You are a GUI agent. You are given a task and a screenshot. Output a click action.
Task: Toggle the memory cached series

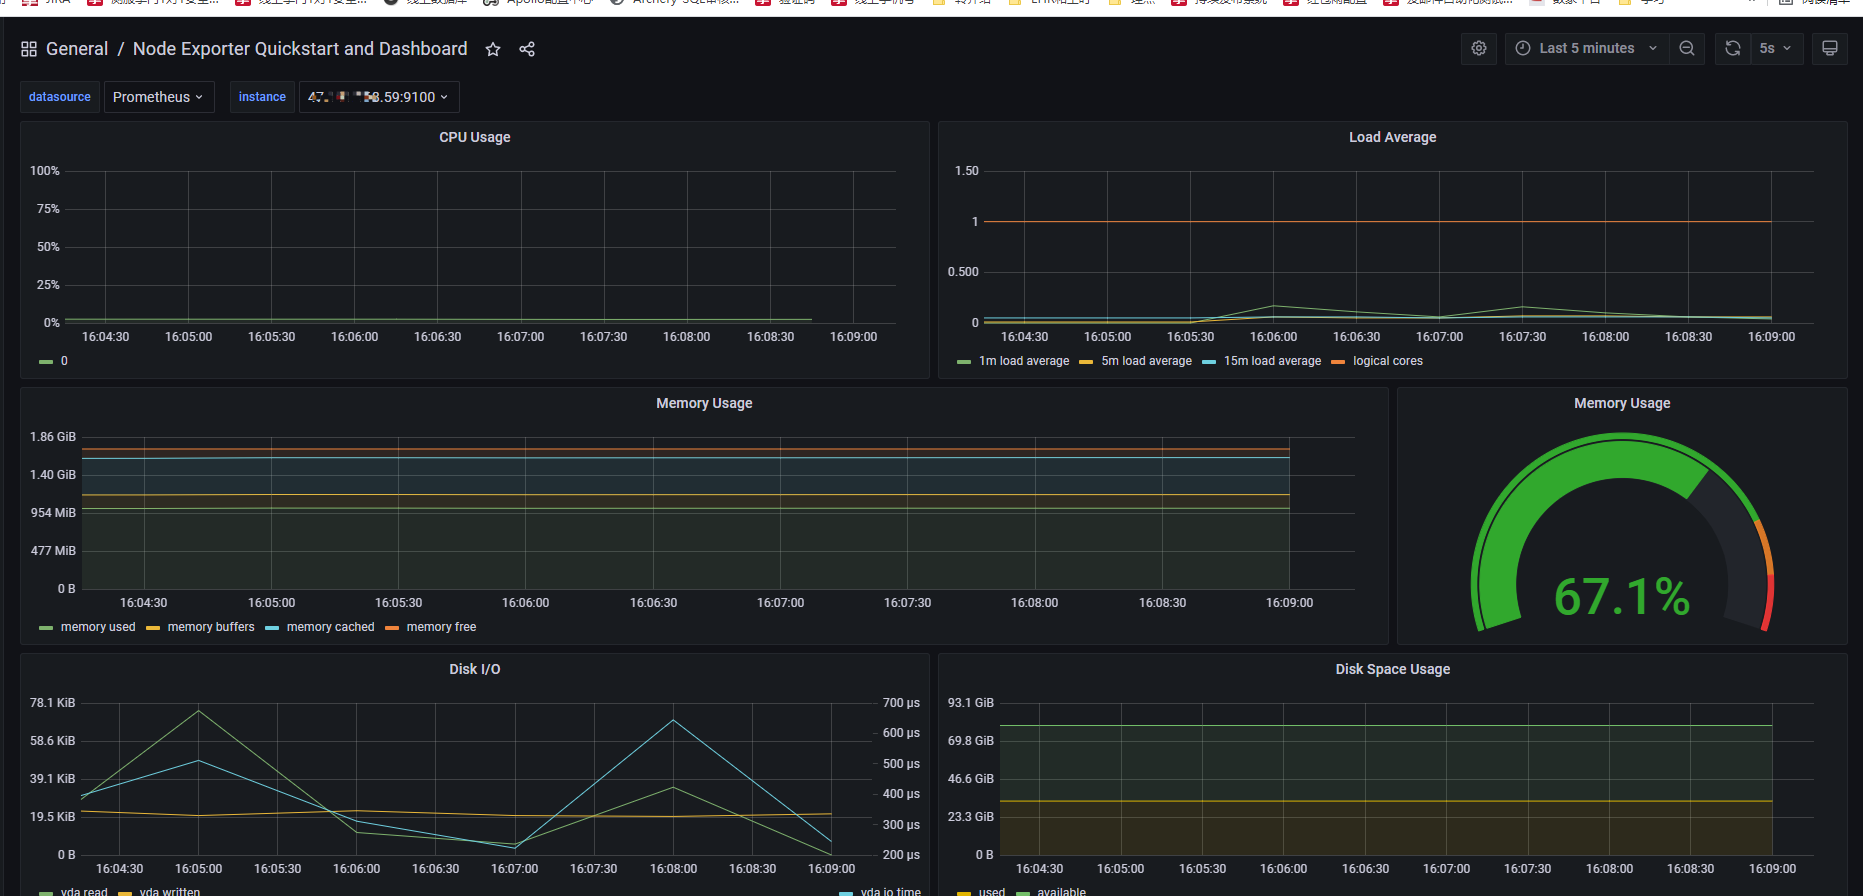(330, 627)
